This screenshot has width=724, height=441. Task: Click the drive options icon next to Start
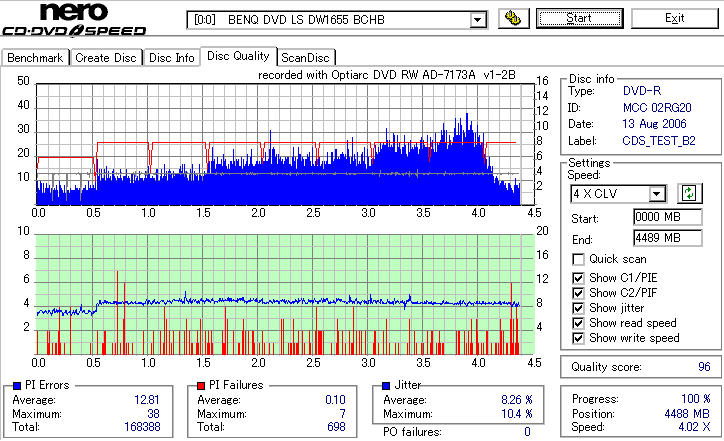coord(513,18)
